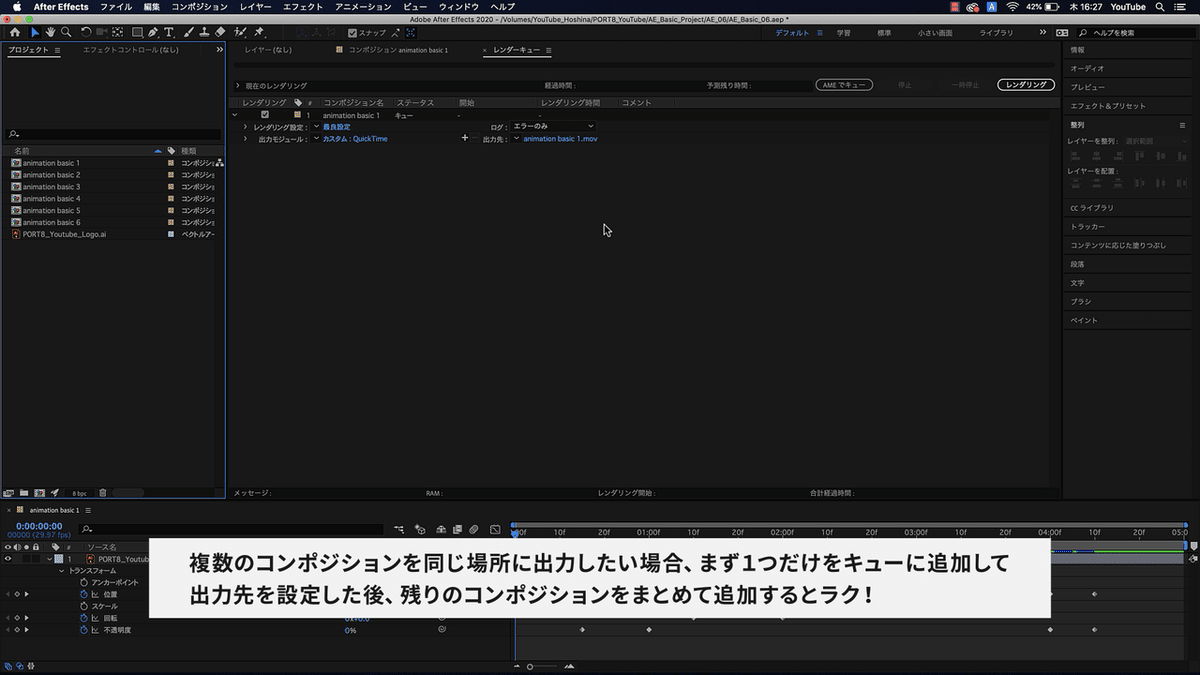Click the Home icon in toolbar
Viewport: 1200px width, 675px height.
tap(15, 33)
